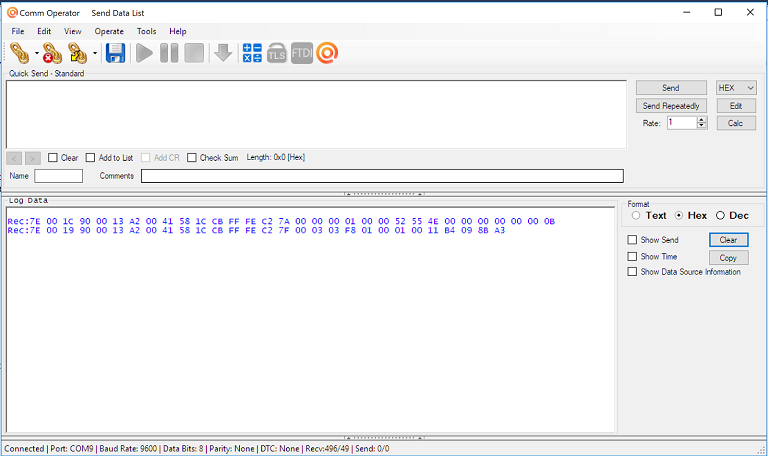
Task: Go to next item with > button
Action: (x=33, y=158)
